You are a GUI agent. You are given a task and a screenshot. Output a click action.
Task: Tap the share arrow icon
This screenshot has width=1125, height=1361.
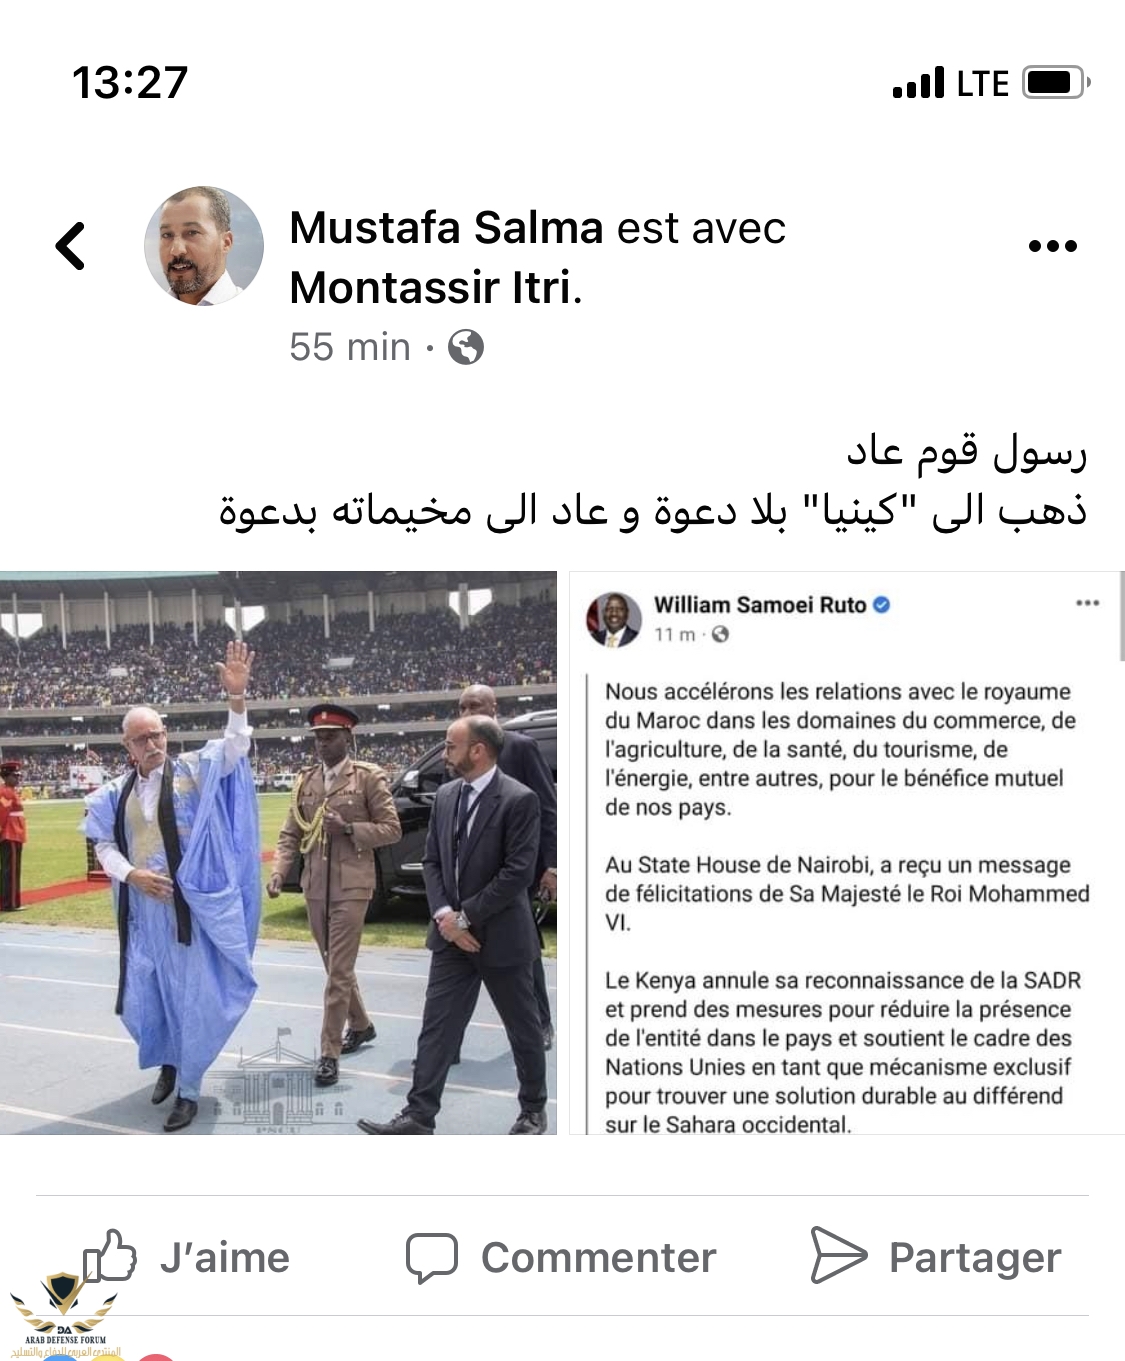pos(838,1255)
